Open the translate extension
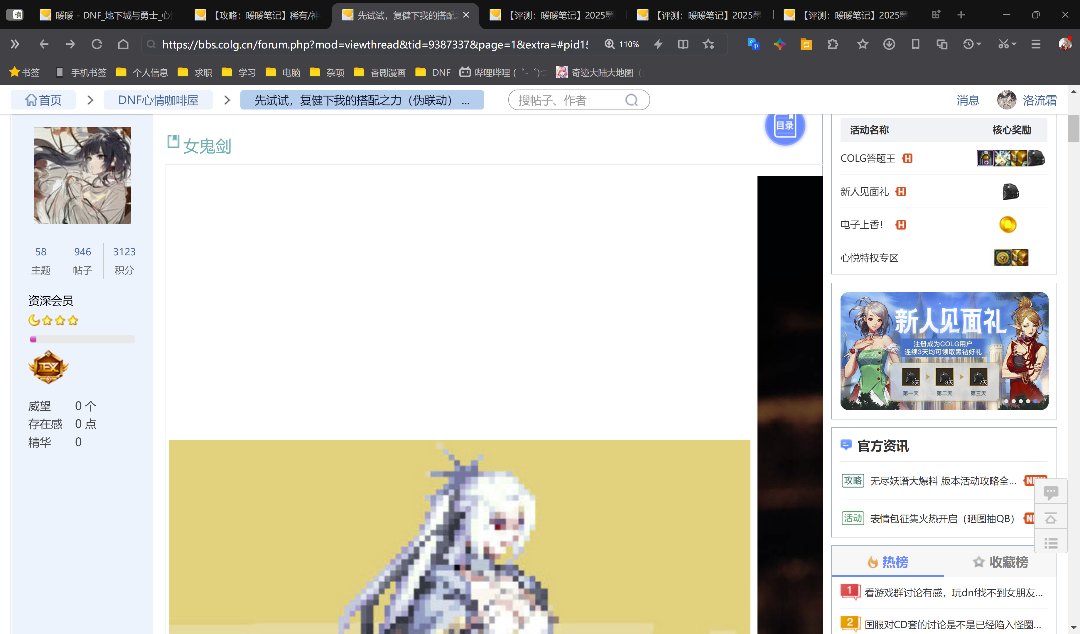Viewport: 1080px width, 634px height. 754,44
